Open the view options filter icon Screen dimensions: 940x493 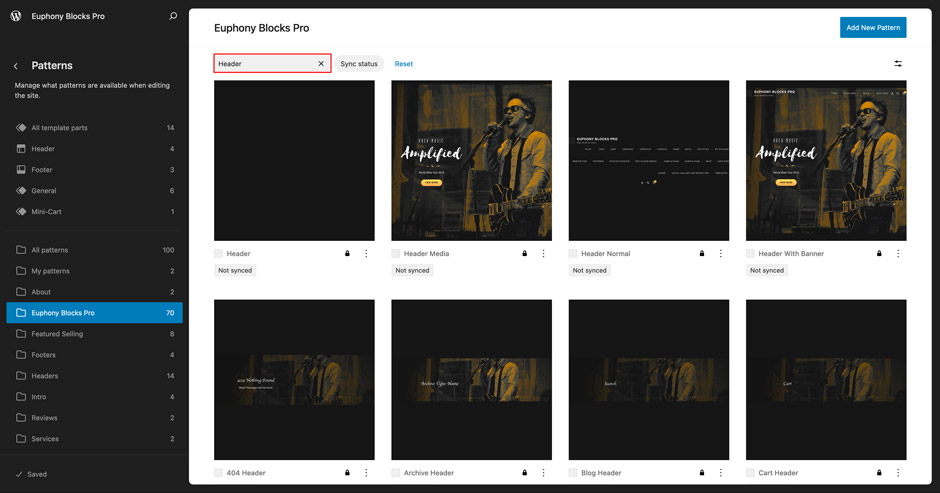(897, 64)
